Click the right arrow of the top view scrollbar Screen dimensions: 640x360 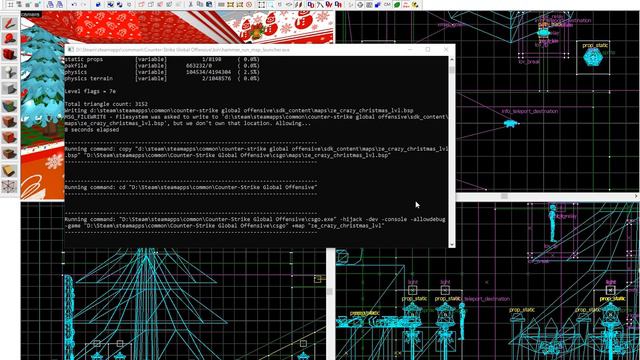click(x=636, y=196)
